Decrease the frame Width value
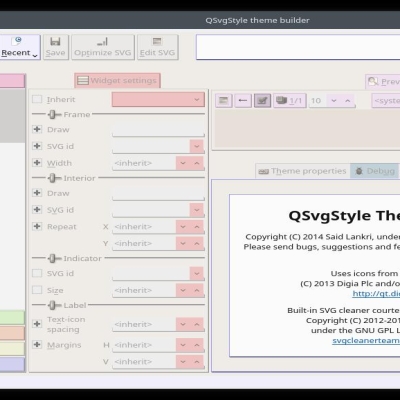The height and width of the screenshot is (400, 400). pos(183,163)
